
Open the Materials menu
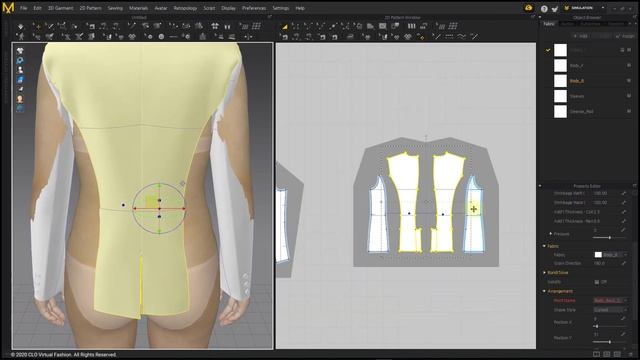tap(138, 8)
